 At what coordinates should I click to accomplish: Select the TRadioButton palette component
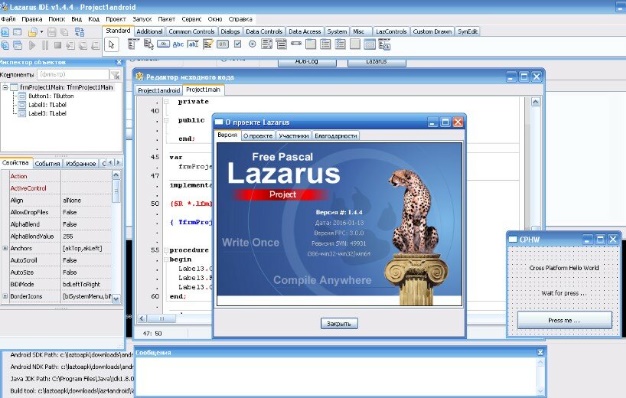point(252,44)
